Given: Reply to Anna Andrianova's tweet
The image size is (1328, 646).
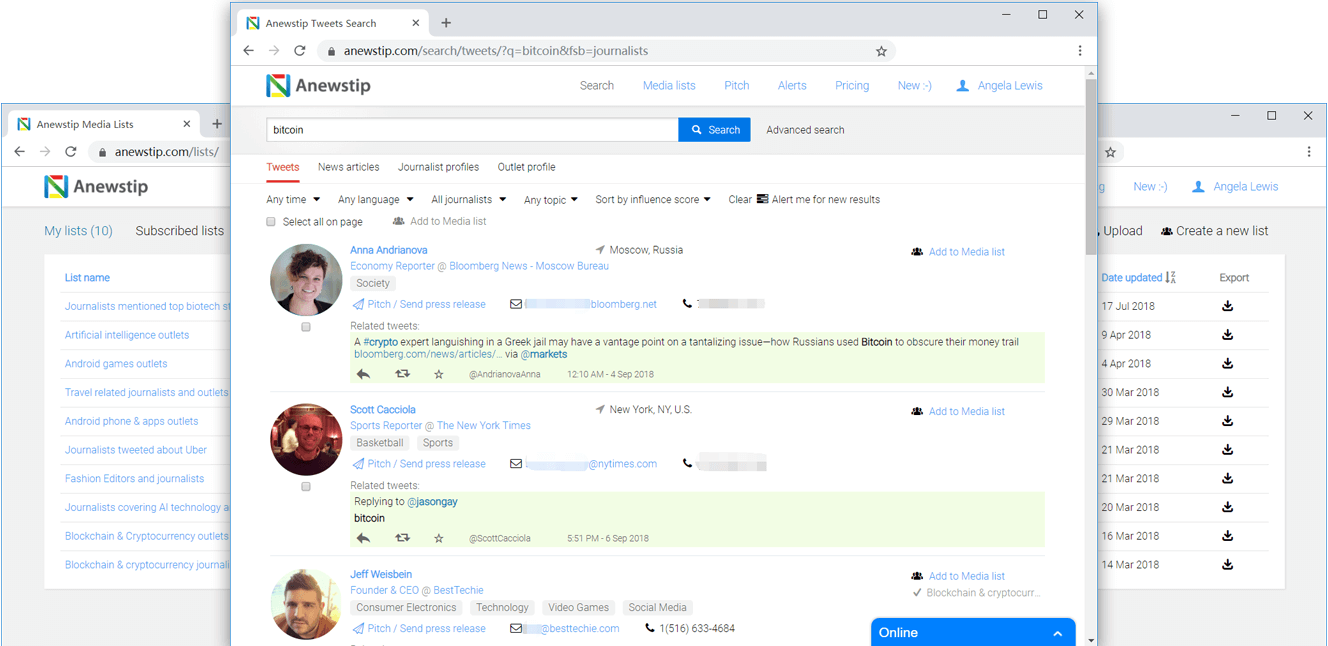Looking at the screenshot, I should [x=363, y=374].
